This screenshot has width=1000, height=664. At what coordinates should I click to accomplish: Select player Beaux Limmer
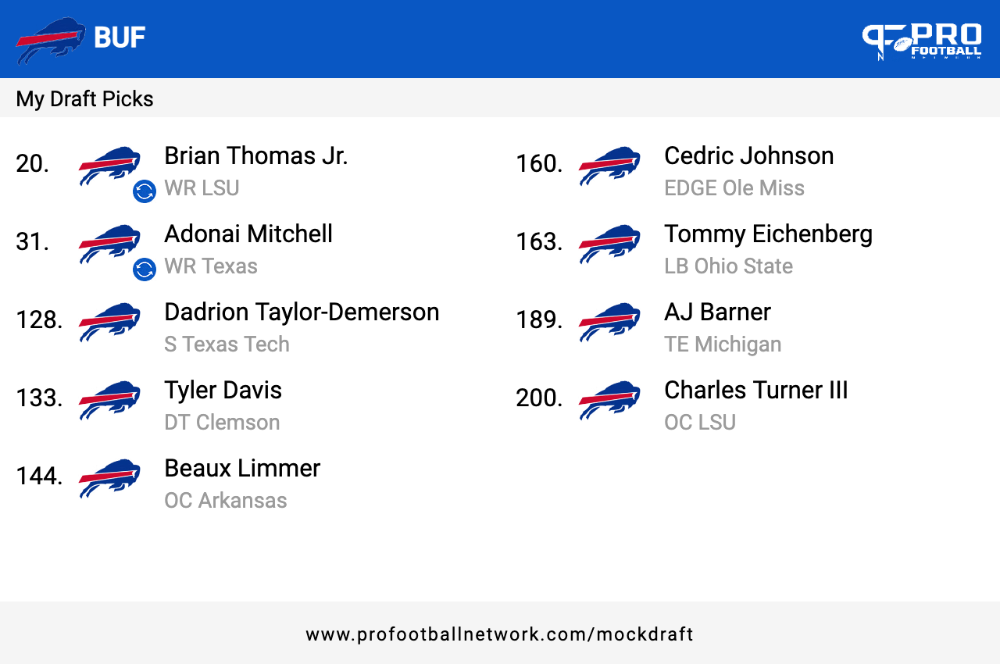[242, 468]
